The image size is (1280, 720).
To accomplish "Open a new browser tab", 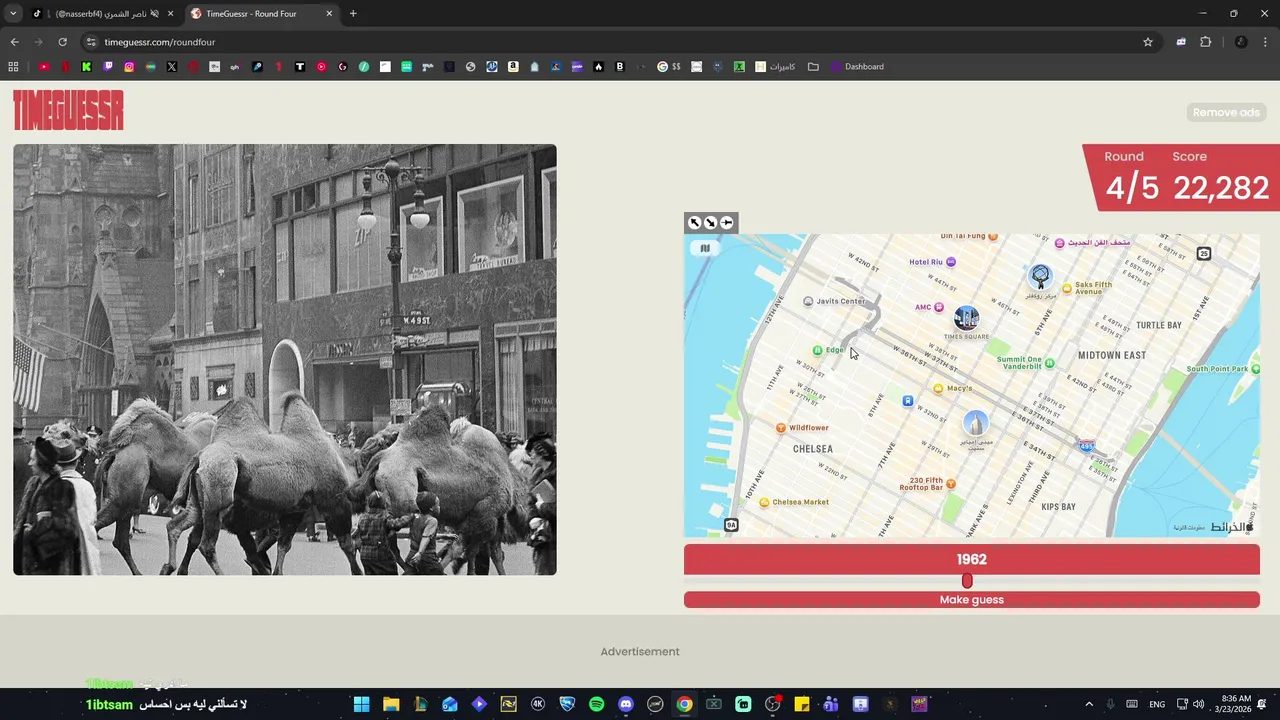I will [353, 14].
